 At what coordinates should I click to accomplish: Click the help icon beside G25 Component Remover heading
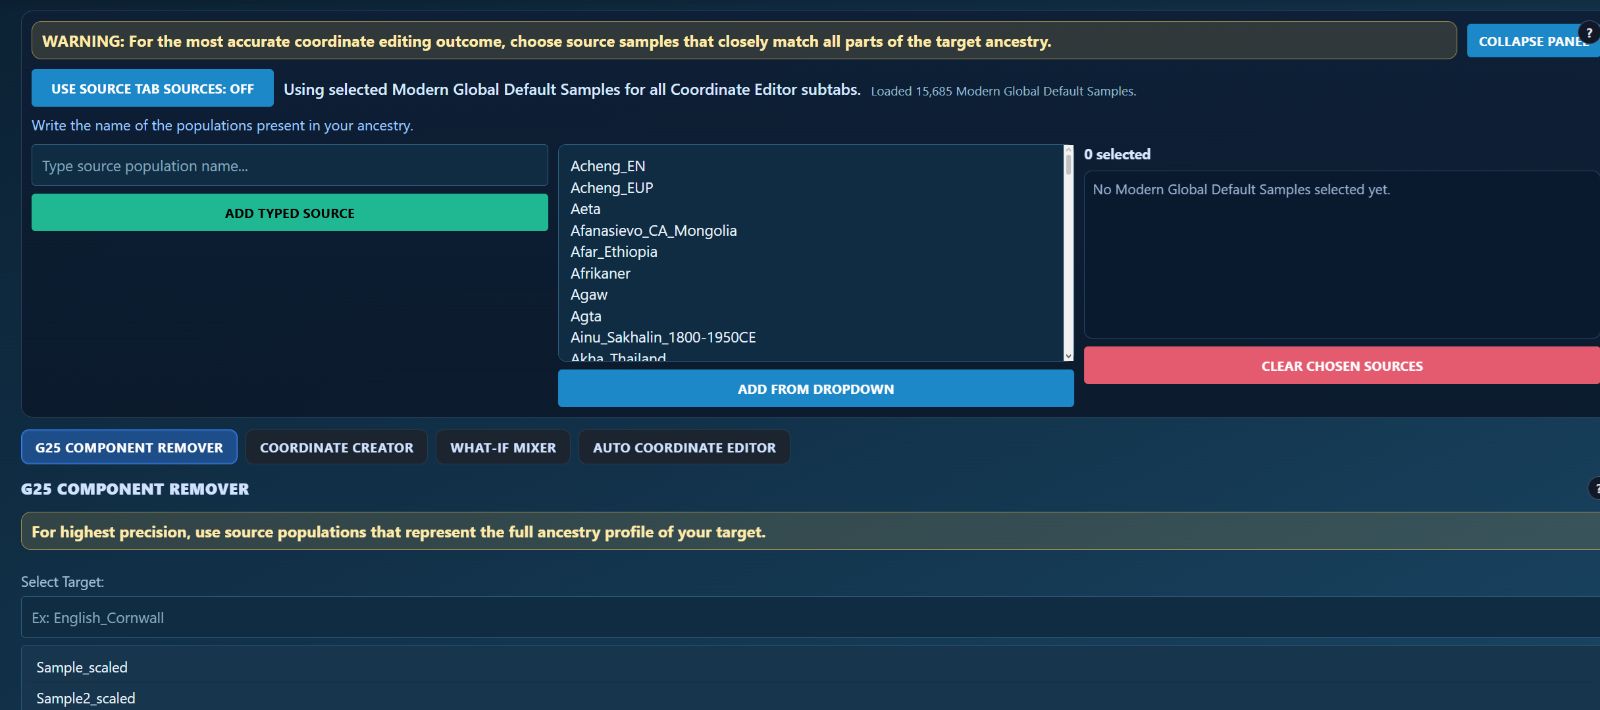(1594, 488)
